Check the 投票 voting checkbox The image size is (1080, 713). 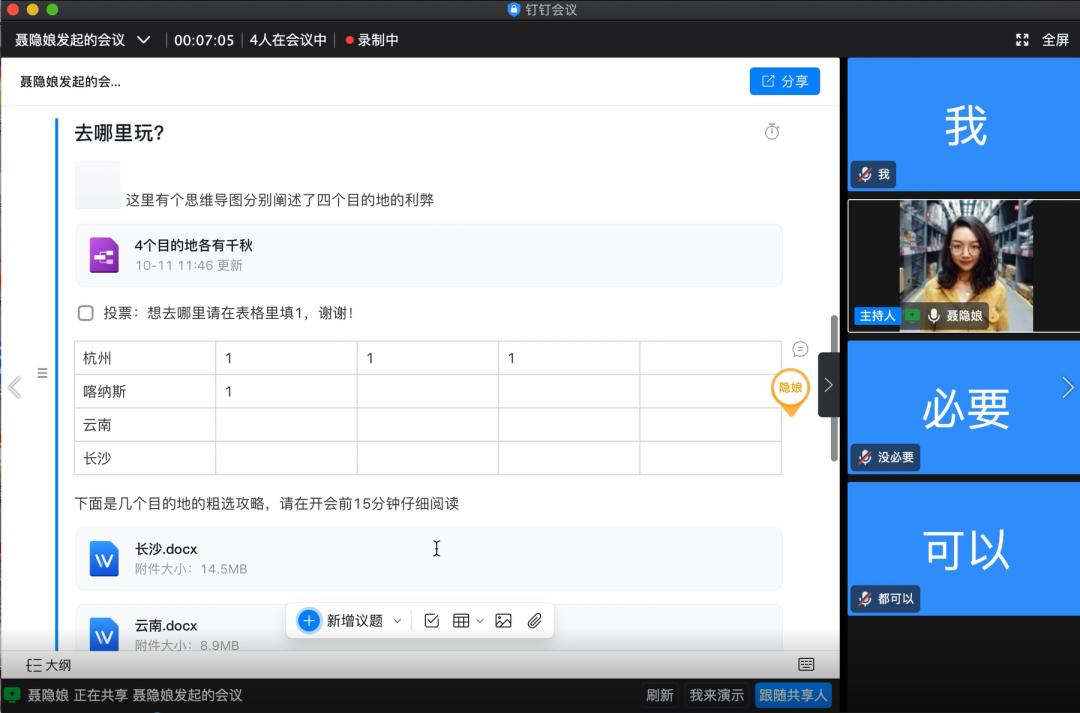click(x=86, y=313)
